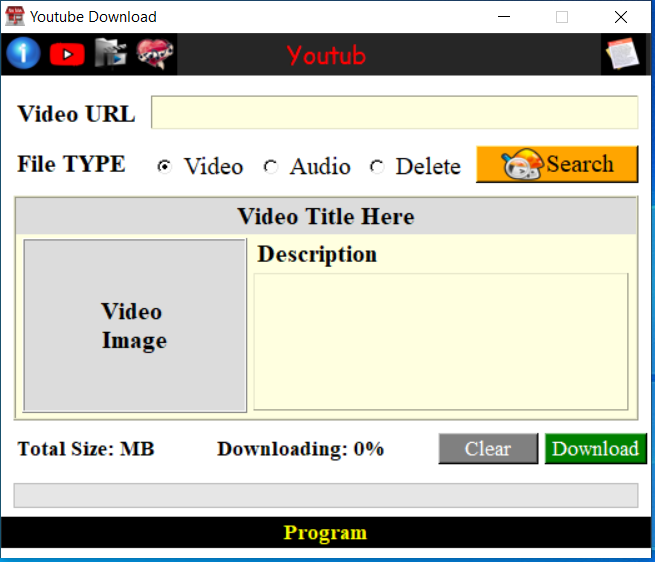
Task: Minimize the Youtube Download window
Action: pos(504,17)
